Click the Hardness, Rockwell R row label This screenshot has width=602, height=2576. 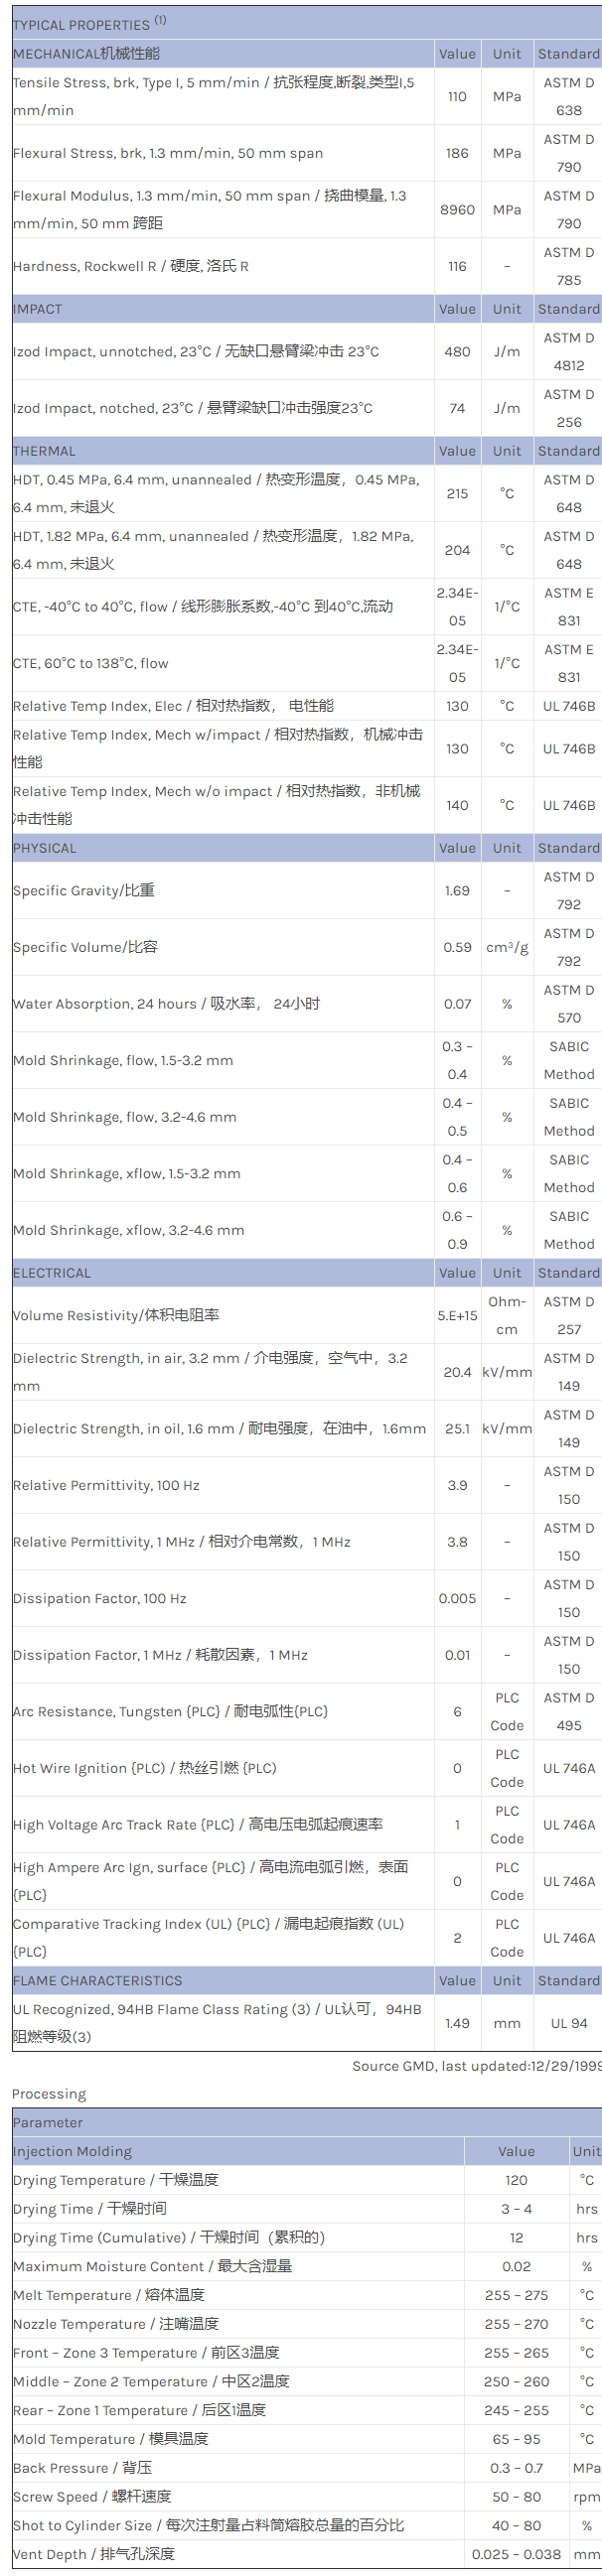[x=131, y=266]
